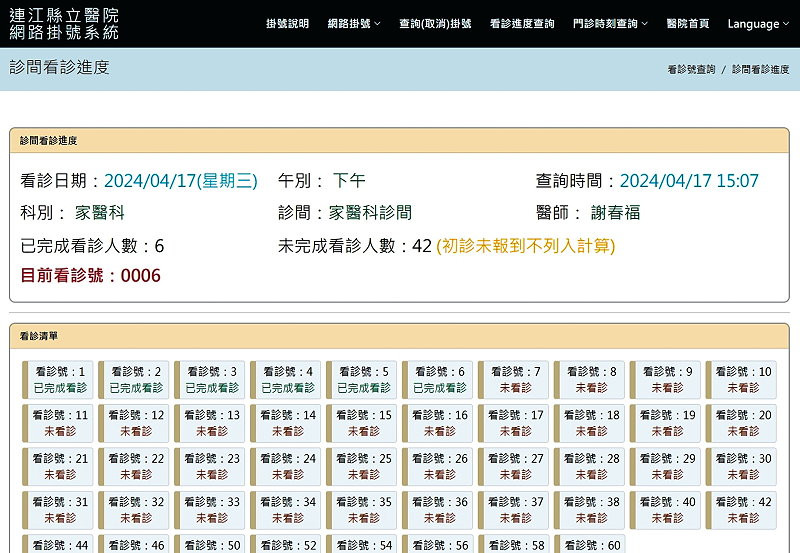Screen dimensions: 800x553
Task: Select queue card 看診號：20
Action: tap(741, 423)
